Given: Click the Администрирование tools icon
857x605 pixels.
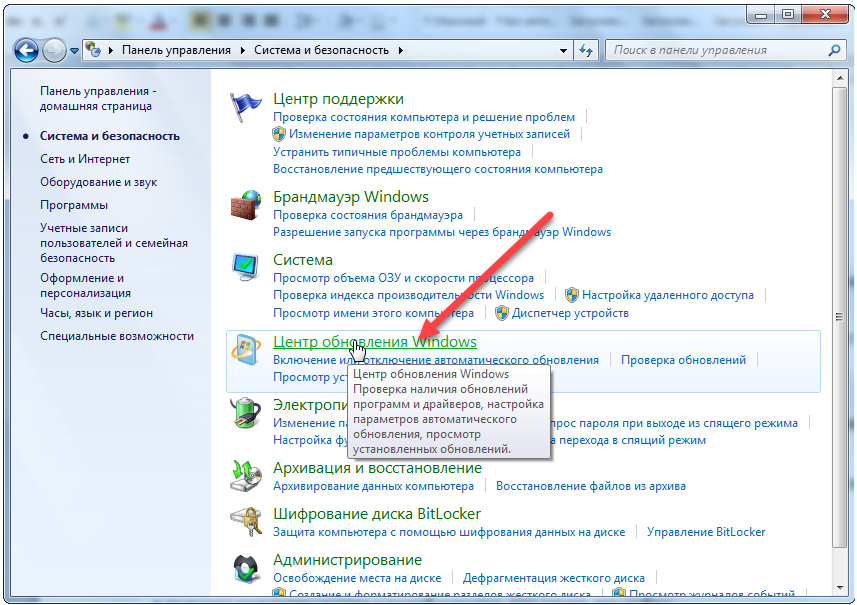Looking at the screenshot, I should click(x=246, y=567).
